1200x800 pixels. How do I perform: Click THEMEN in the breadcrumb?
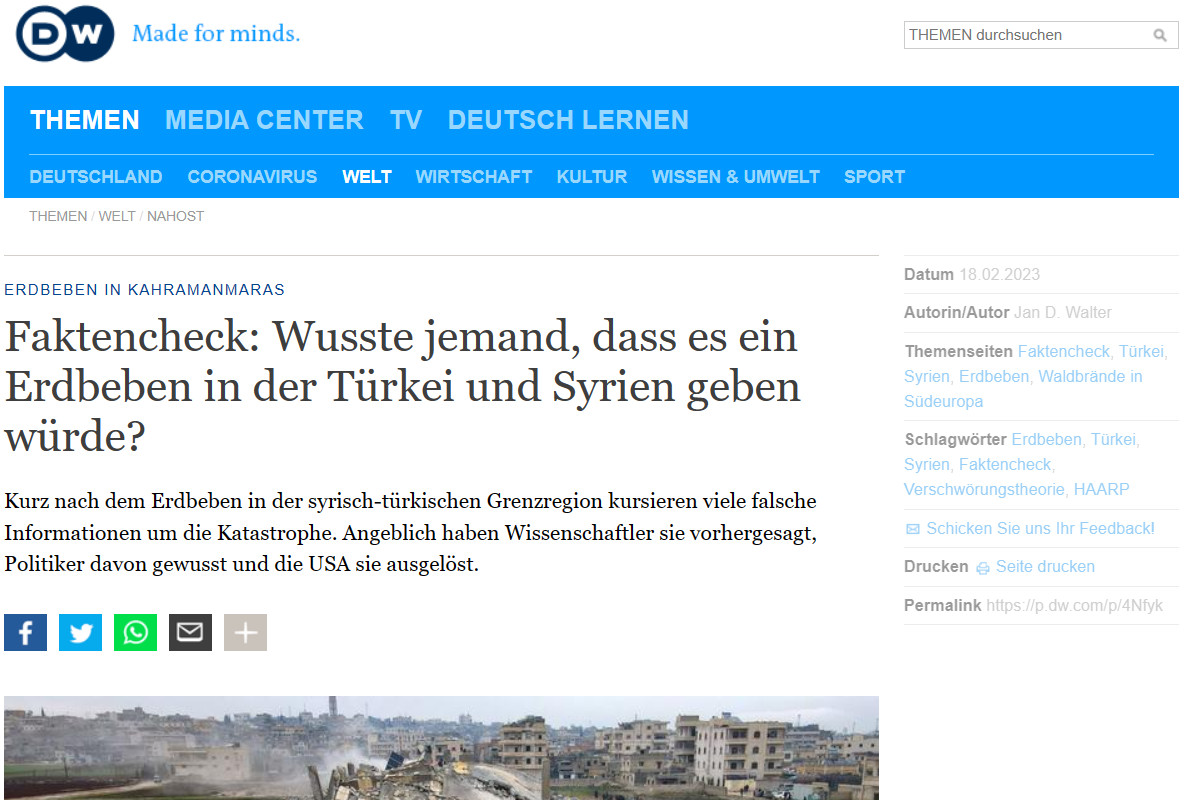[x=58, y=216]
